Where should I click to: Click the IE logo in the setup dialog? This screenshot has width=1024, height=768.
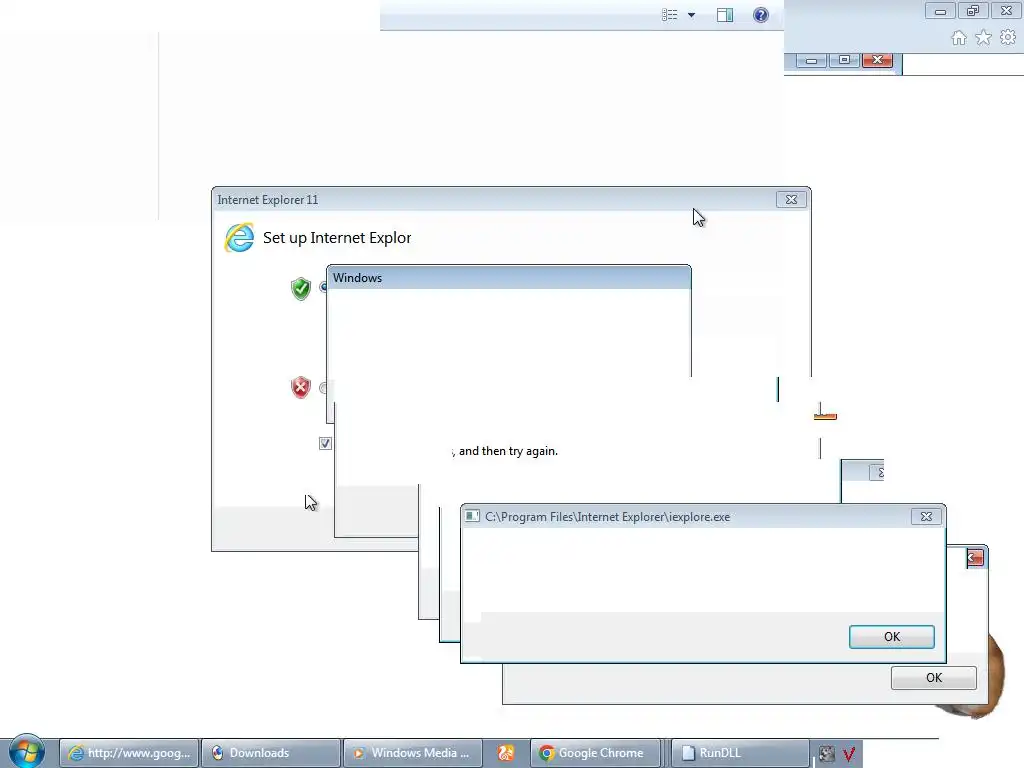click(x=239, y=238)
